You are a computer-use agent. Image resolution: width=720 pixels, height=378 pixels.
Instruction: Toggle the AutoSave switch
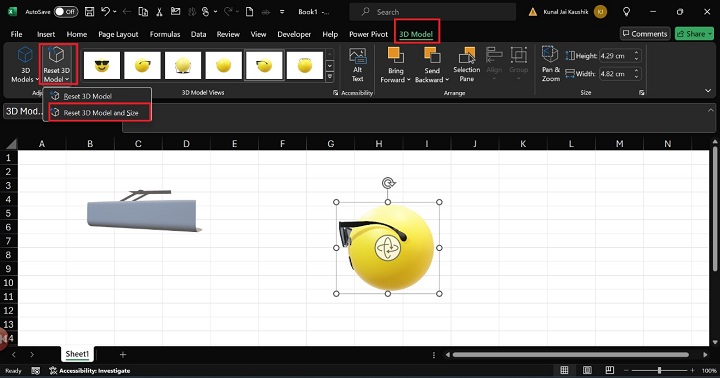[x=66, y=12]
